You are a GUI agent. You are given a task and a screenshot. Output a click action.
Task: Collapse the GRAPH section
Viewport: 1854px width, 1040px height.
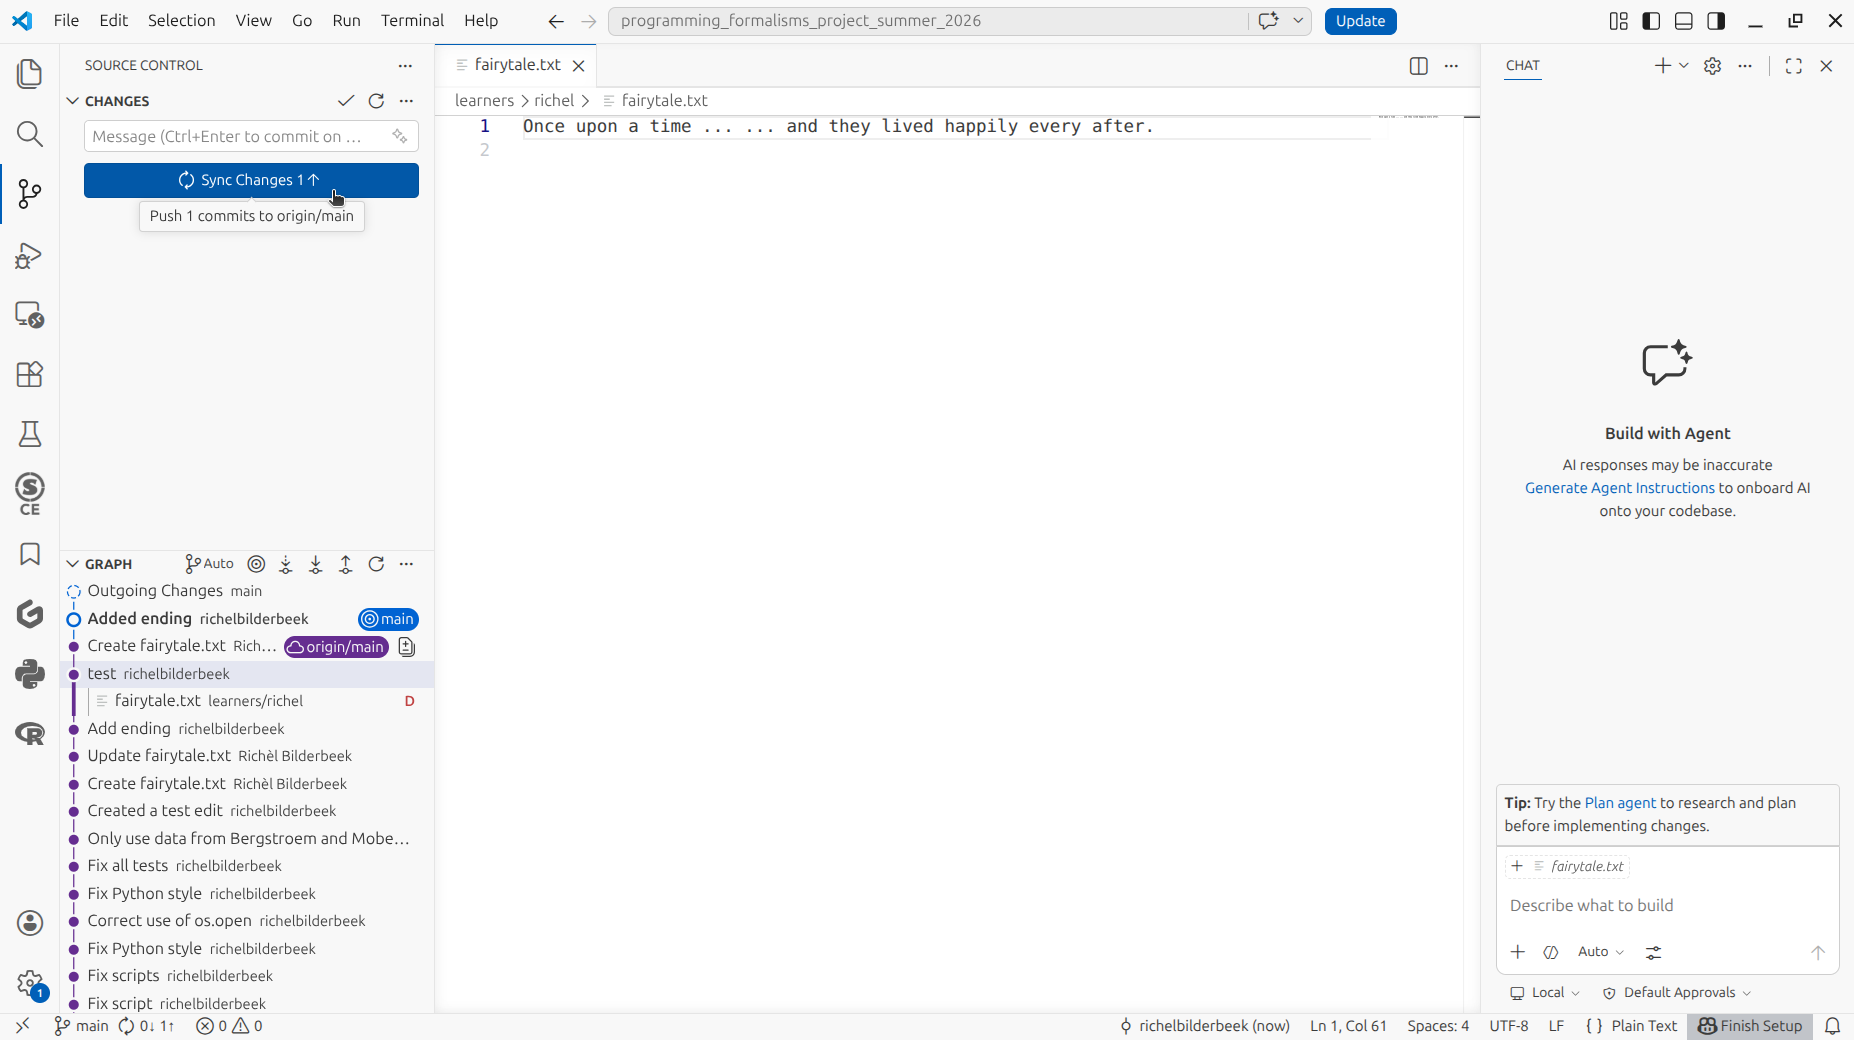[x=73, y=564]
